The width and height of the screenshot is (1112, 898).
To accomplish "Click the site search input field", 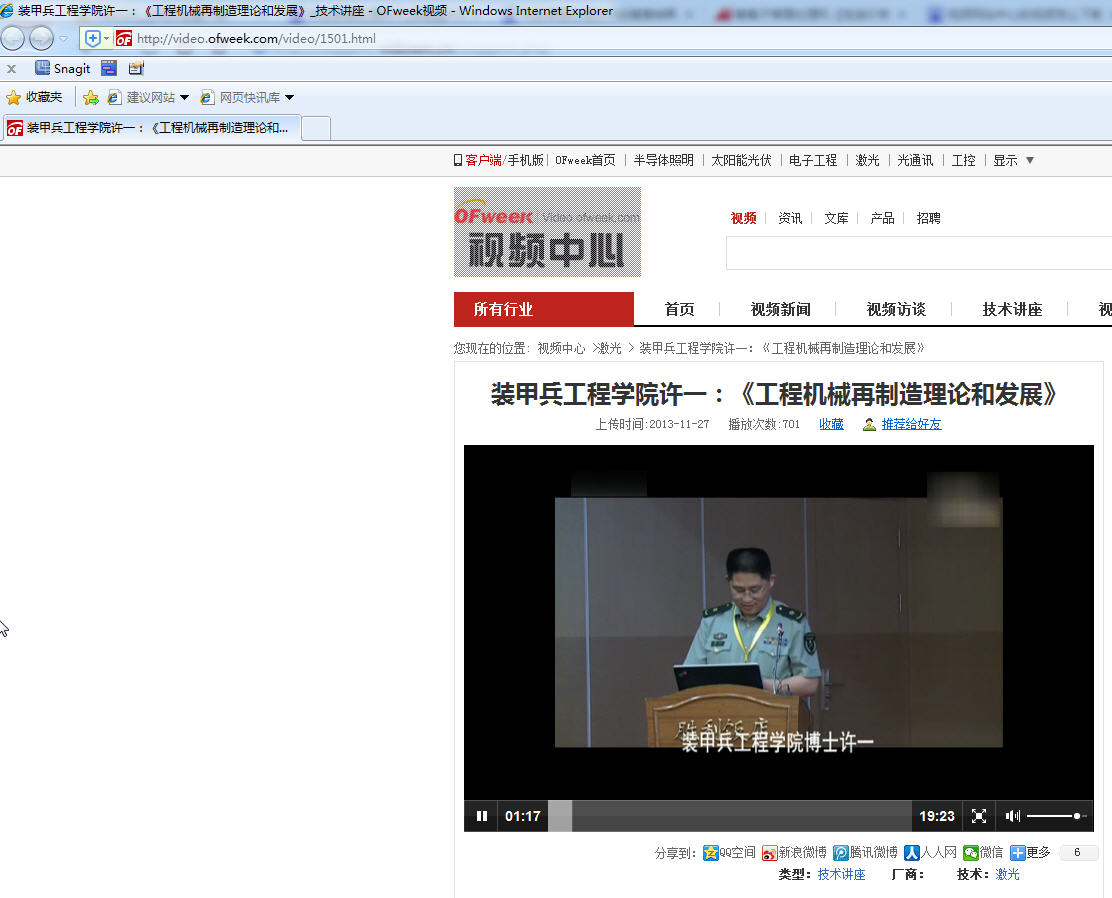I will point(918,253).
